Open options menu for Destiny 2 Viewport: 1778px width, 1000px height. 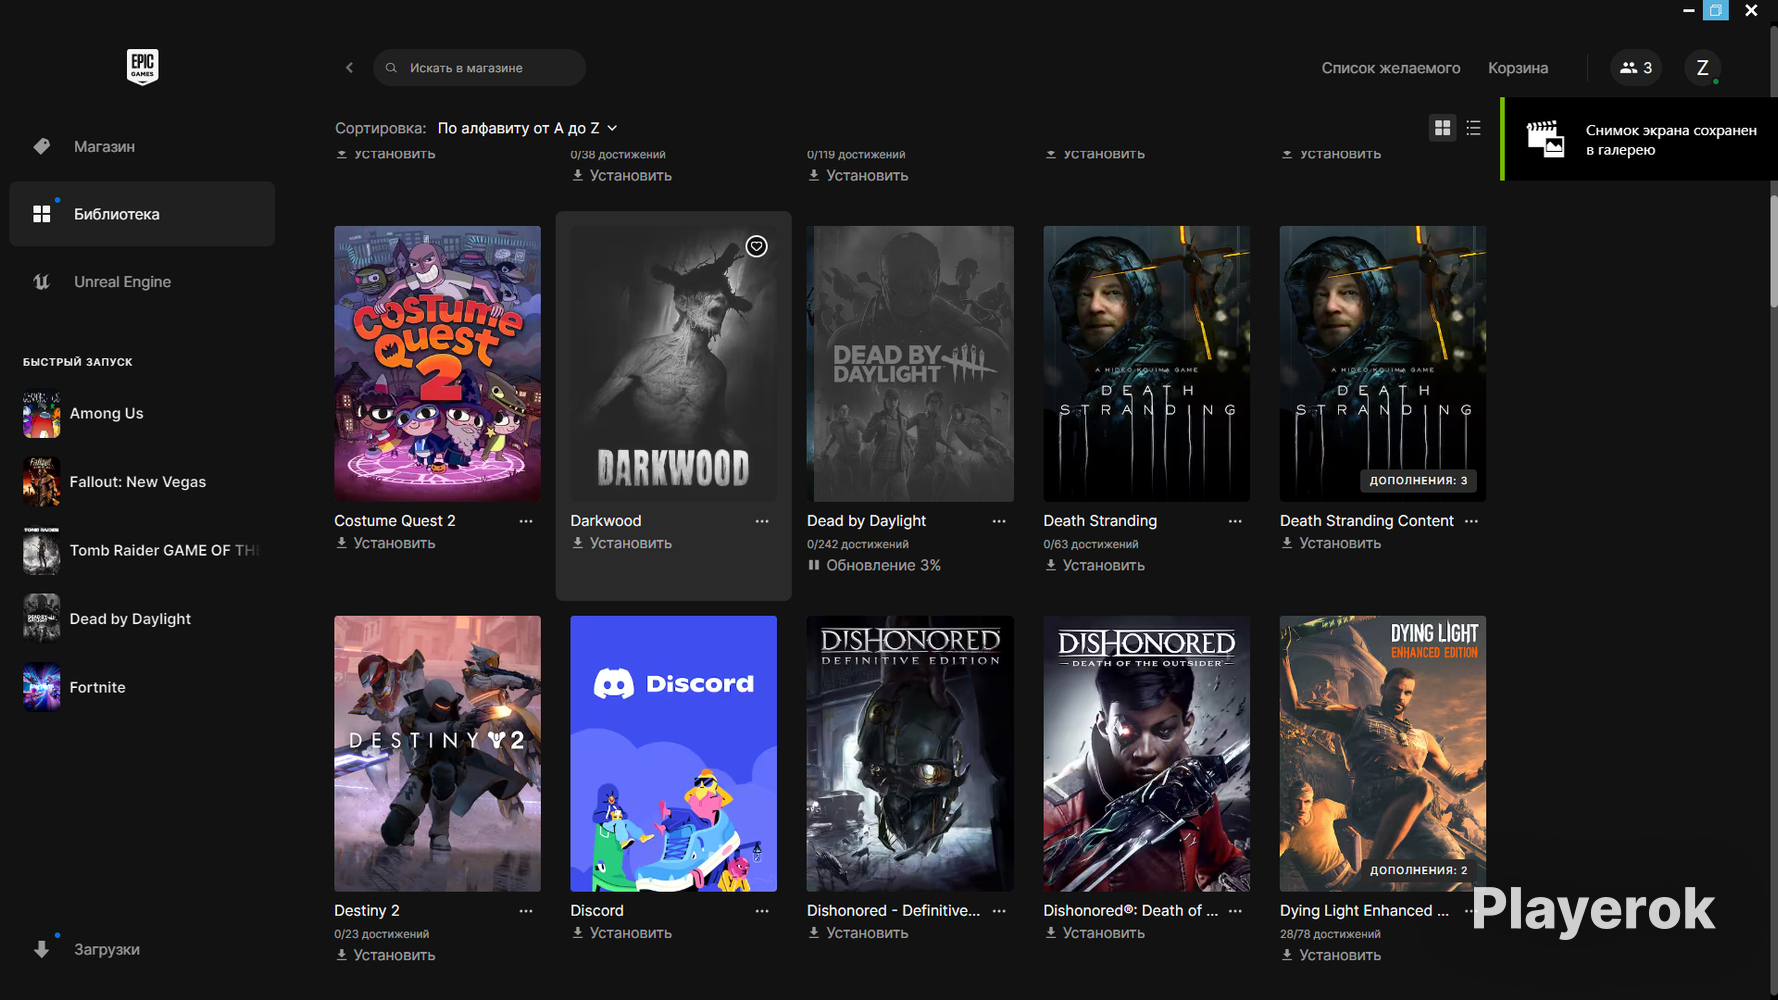tap(526, 911)
